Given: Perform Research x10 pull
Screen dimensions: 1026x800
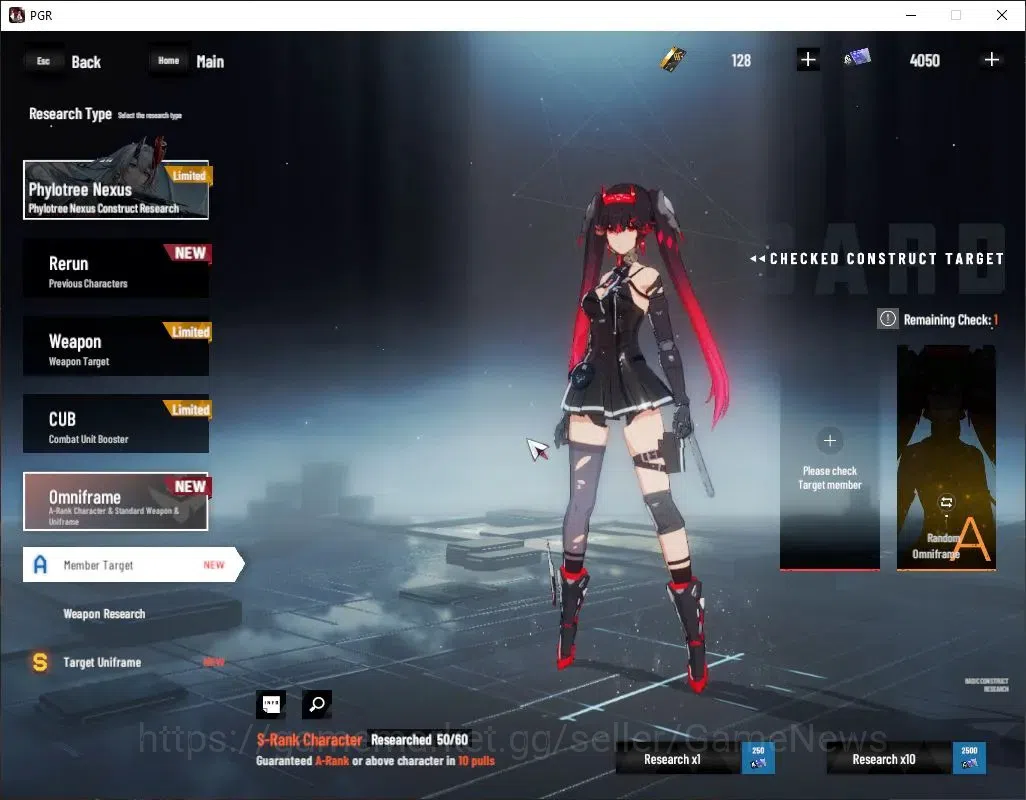Looking at the screenshot, I should coord(906,759).
